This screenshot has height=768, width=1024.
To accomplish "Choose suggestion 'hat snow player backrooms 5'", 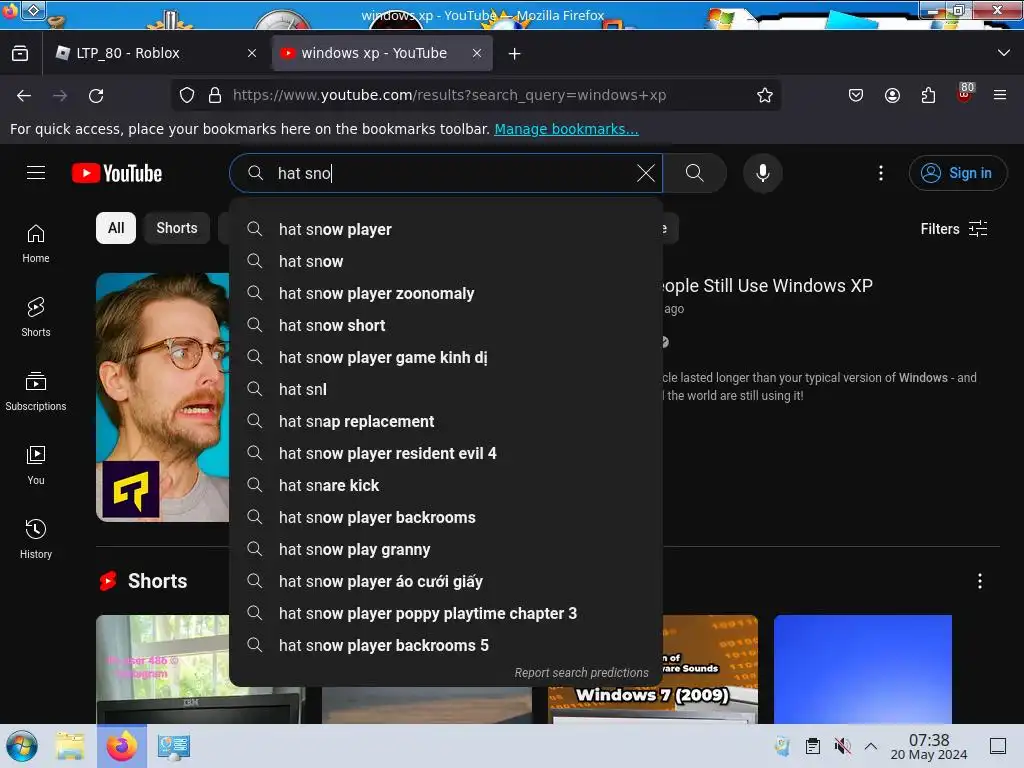I will click(x=446, y=645).
